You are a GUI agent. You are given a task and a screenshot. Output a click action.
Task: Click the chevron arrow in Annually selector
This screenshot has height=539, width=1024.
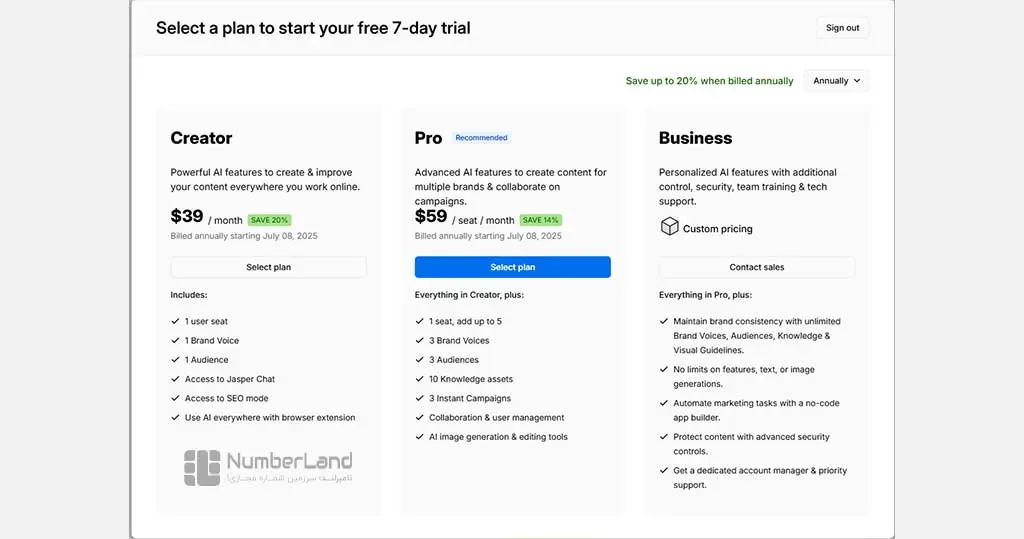(x=857, y=81)
